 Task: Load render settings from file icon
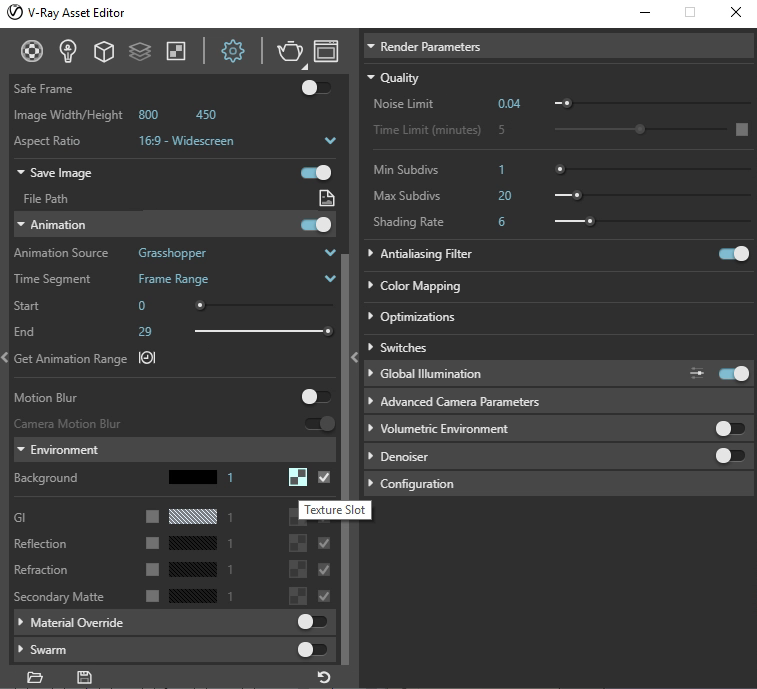click(35, 677)
